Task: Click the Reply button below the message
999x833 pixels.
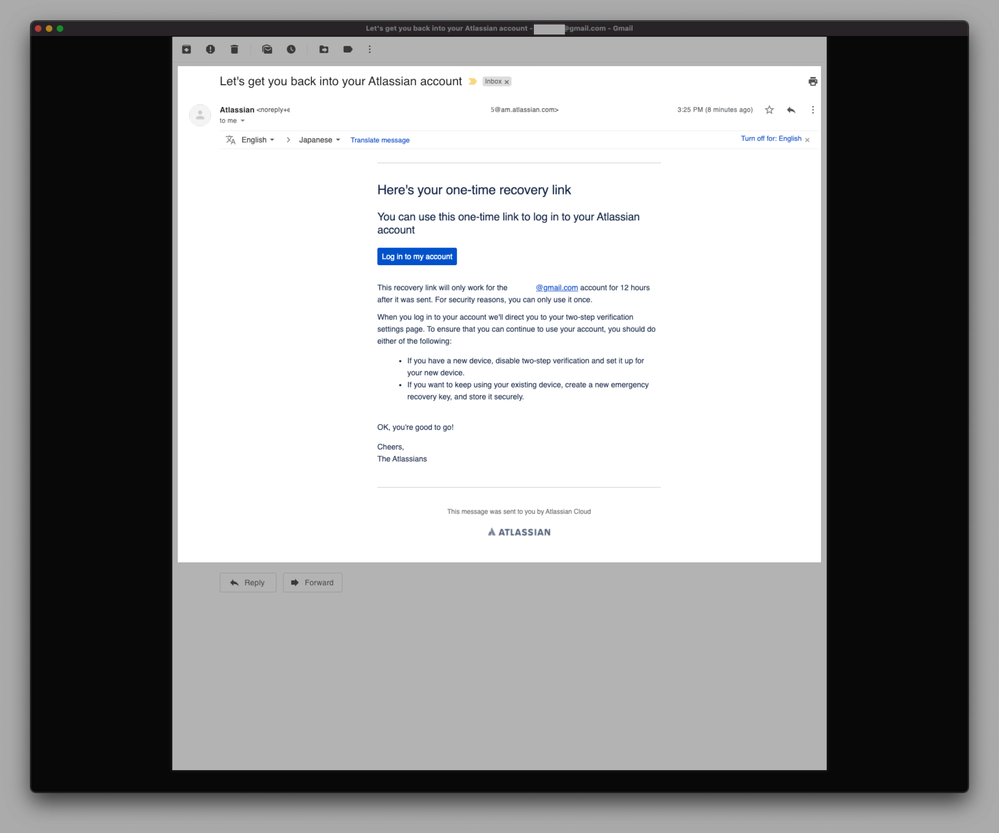Action: coord(248,583)
